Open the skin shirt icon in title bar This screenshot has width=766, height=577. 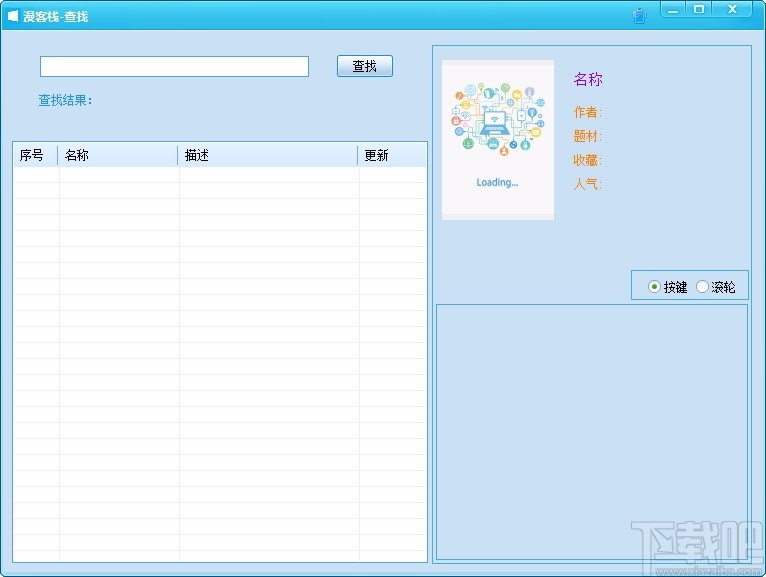click(x=639, y=16)
